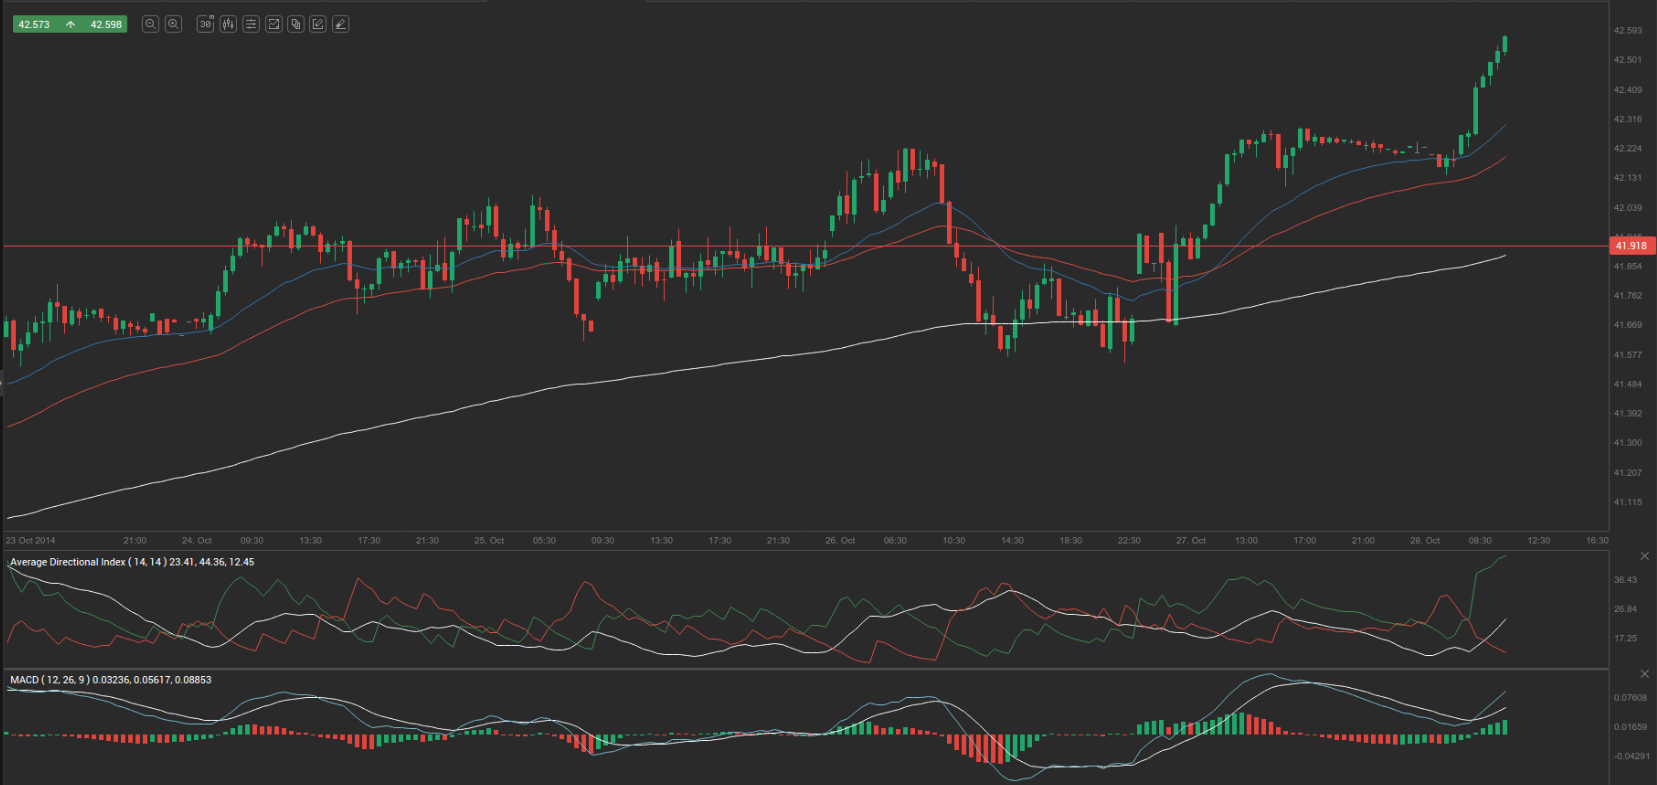Open the candlestick chart type selector
Image resolution: width=1657 pixels, height=785 pixels.
pos(228,24)
